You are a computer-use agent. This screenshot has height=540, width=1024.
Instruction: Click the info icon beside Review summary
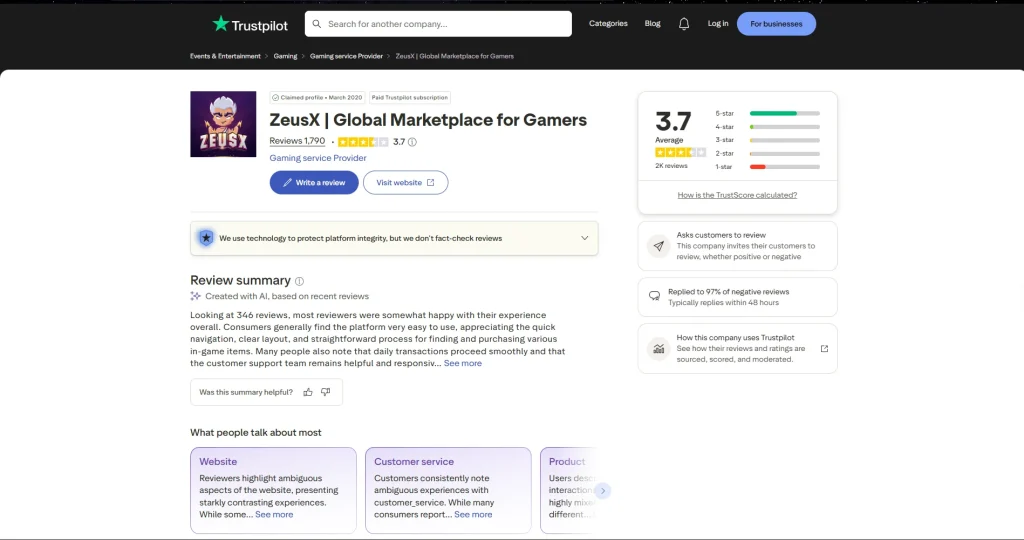299,281
